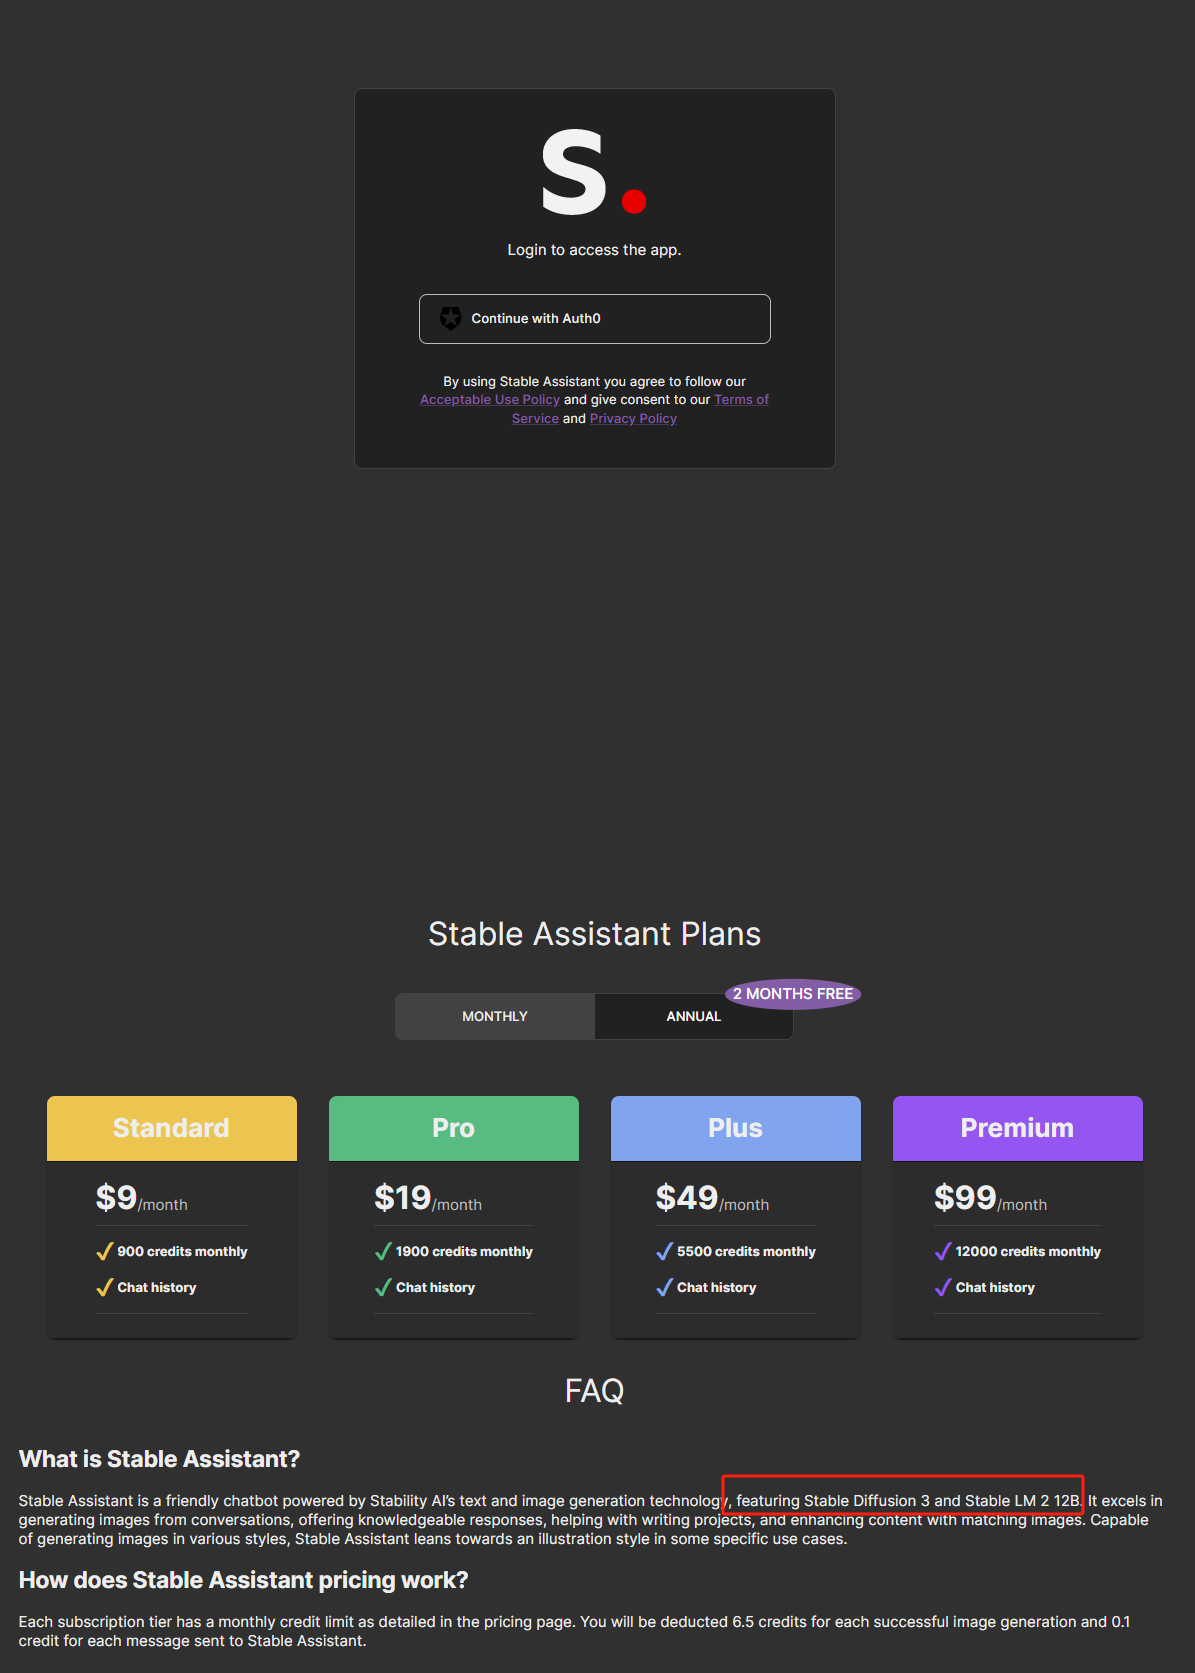Click '5500 credits monthly' text
The width and height of the screenshot is (1195, 1673).
tap(746, 1251)
